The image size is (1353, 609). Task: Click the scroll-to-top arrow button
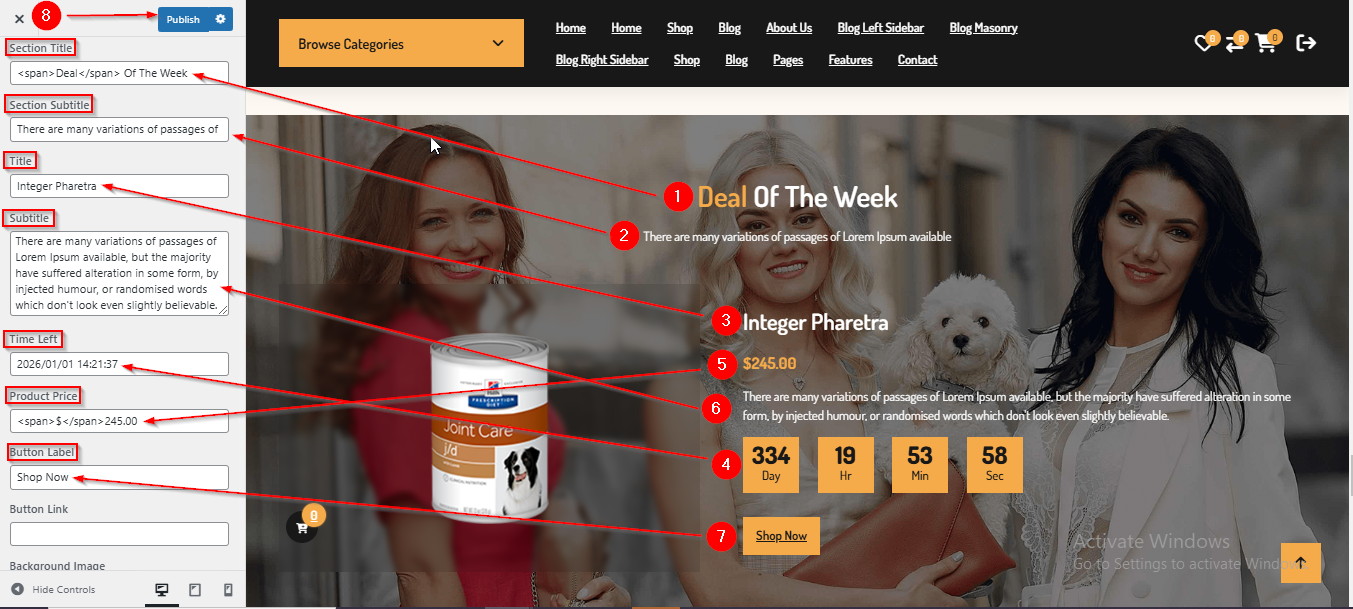point(1300,563)
